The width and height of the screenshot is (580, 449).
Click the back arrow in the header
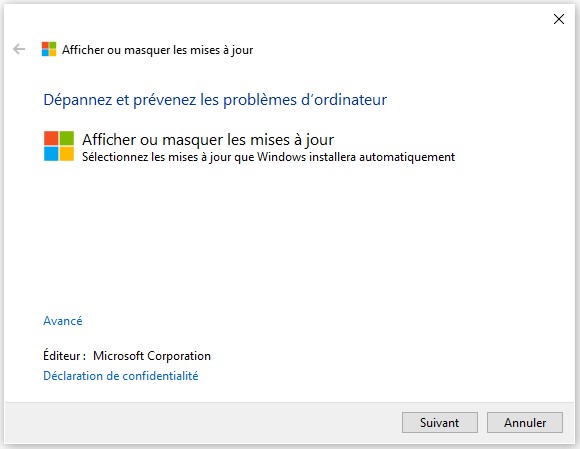[19, 49]
